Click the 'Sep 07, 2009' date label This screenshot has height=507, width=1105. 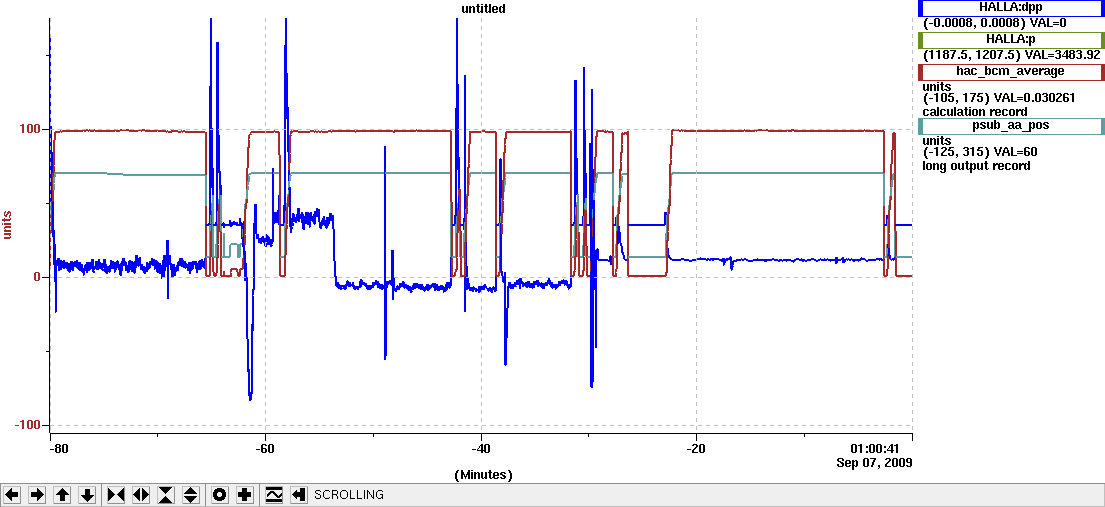(x=874, y=463)
